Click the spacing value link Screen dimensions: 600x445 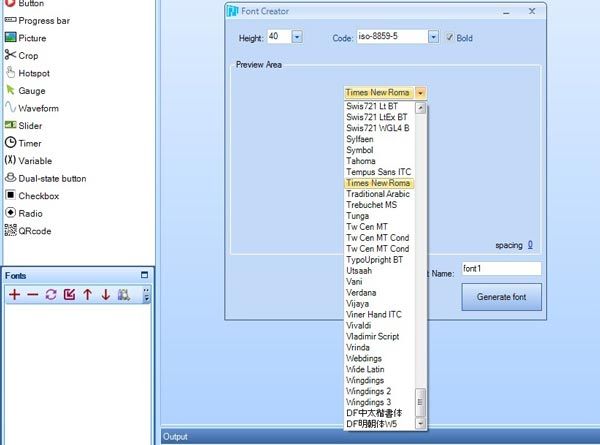[530, 245]
